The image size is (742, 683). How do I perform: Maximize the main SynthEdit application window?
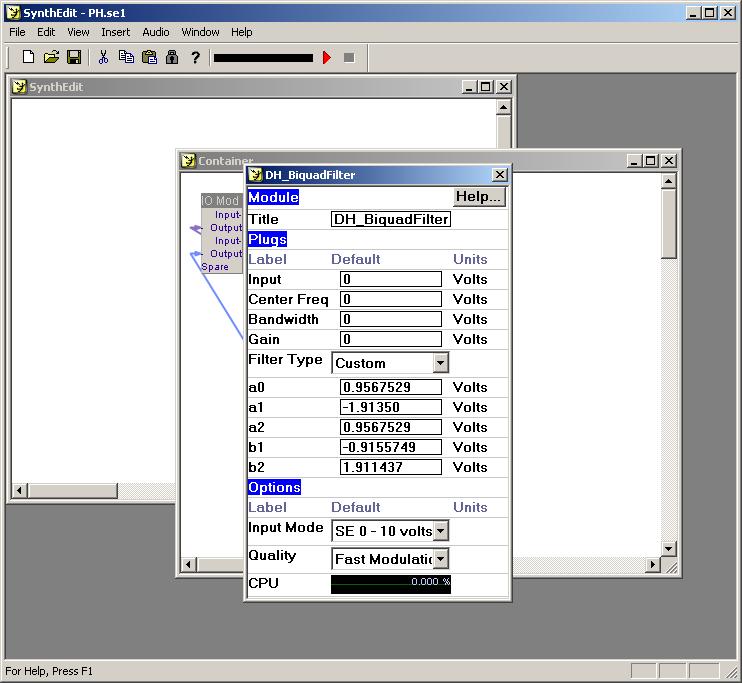coord(710,13)
